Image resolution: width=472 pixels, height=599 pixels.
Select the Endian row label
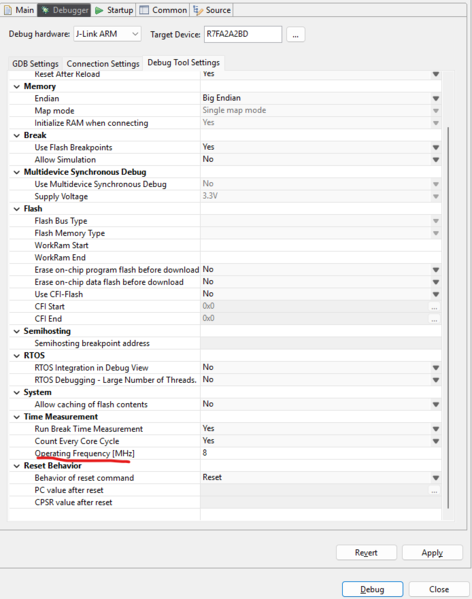[x=47, y=99]
